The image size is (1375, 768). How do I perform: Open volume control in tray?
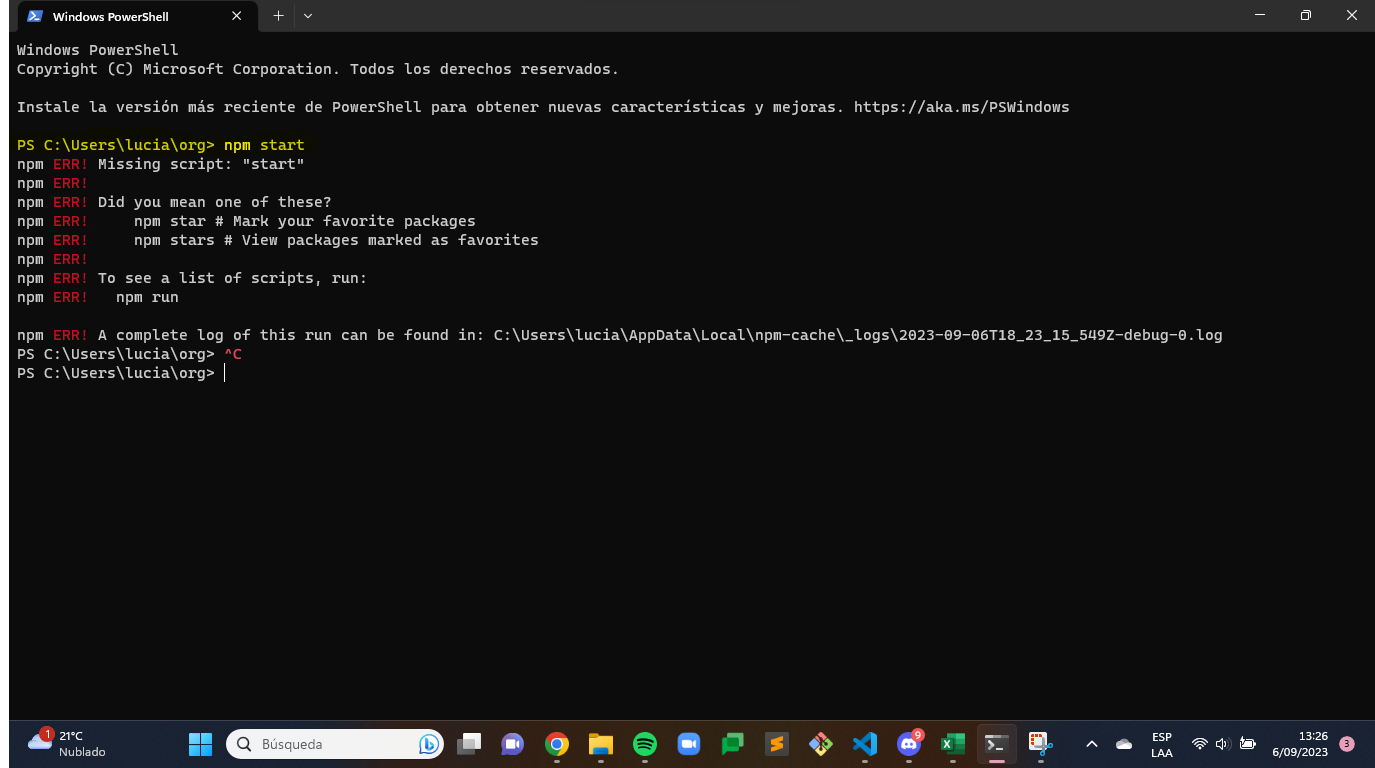tap(1222, 744)
